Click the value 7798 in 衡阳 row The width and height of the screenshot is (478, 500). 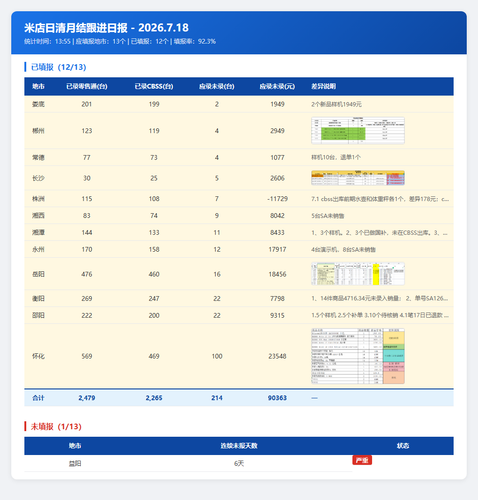(277, 298)
